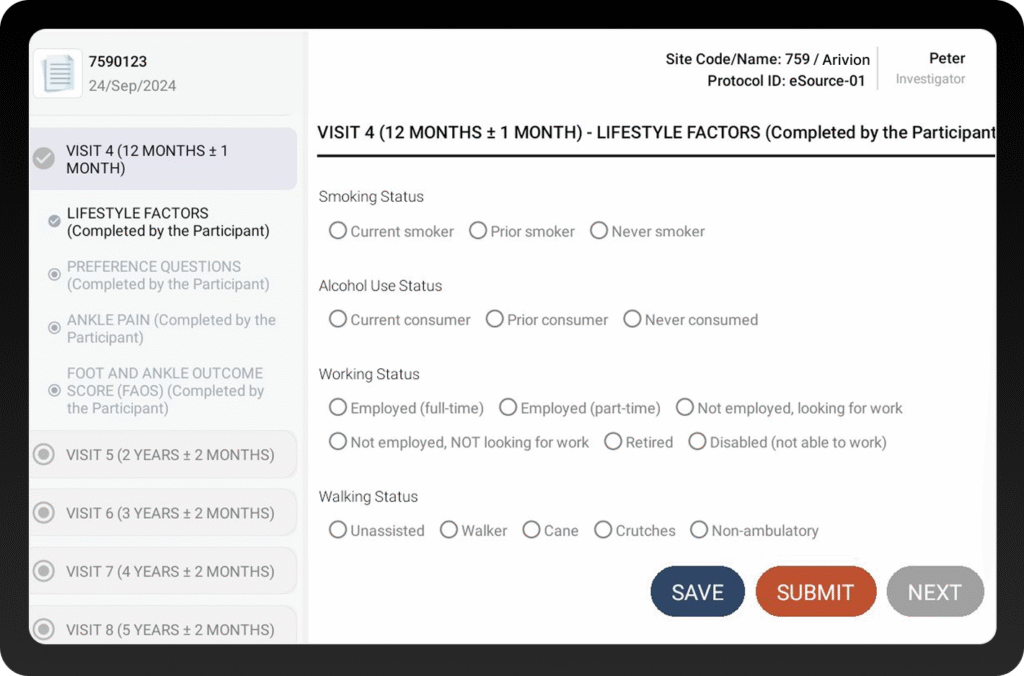
Task: Expand the VISIT 8 (5 YEARS) section
Action: point(163,629)
